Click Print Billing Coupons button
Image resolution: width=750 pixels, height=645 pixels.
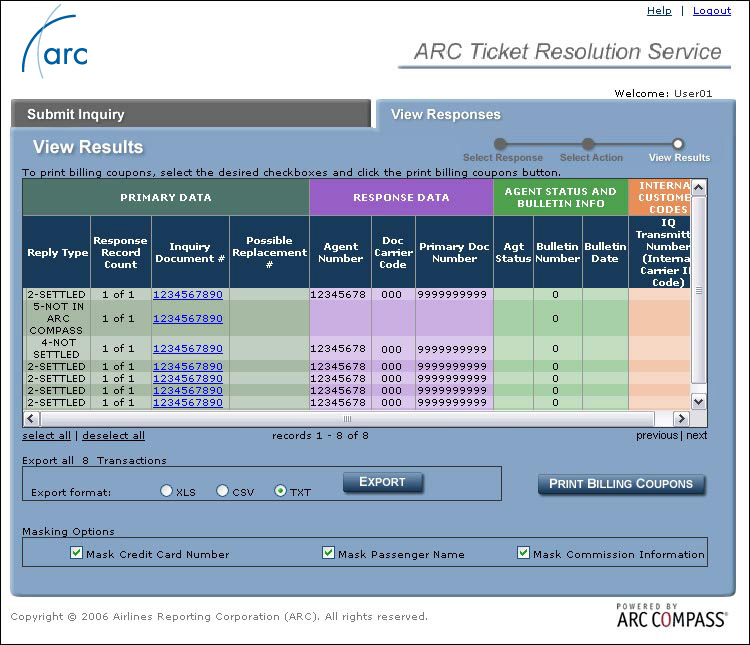(621, 484)
